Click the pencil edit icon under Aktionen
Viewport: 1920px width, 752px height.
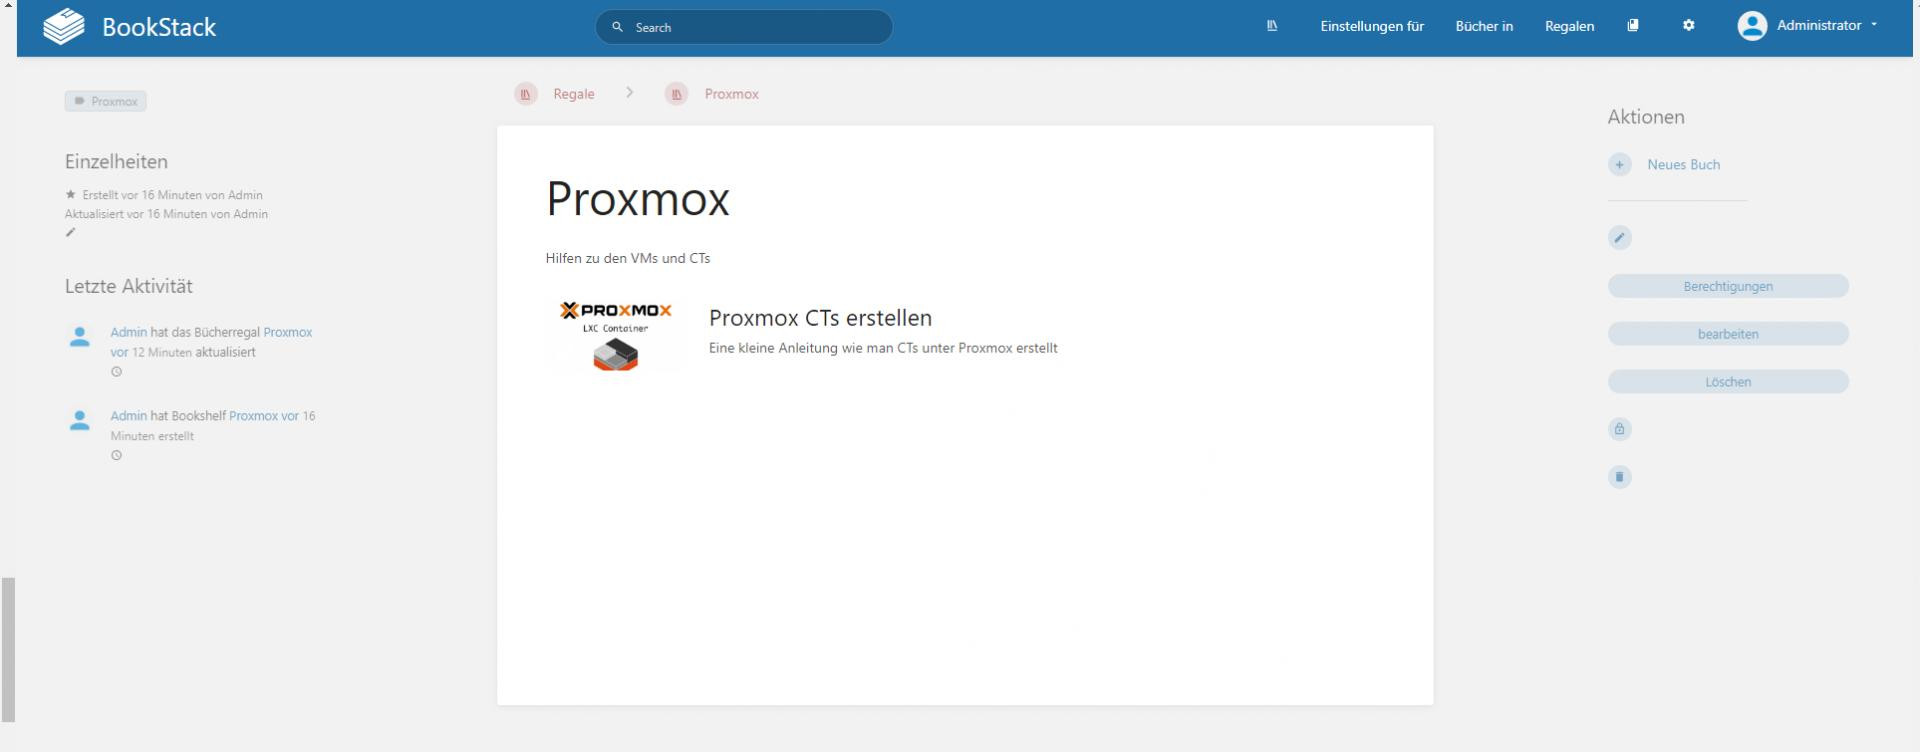[x=1620, y=238]
